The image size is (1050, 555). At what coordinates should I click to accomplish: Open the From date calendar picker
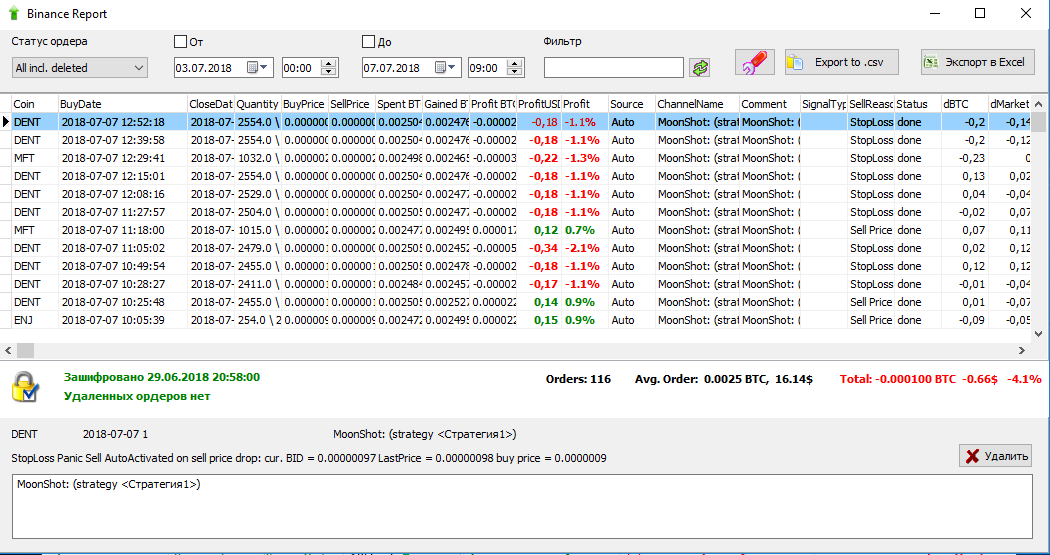(258, 68)
